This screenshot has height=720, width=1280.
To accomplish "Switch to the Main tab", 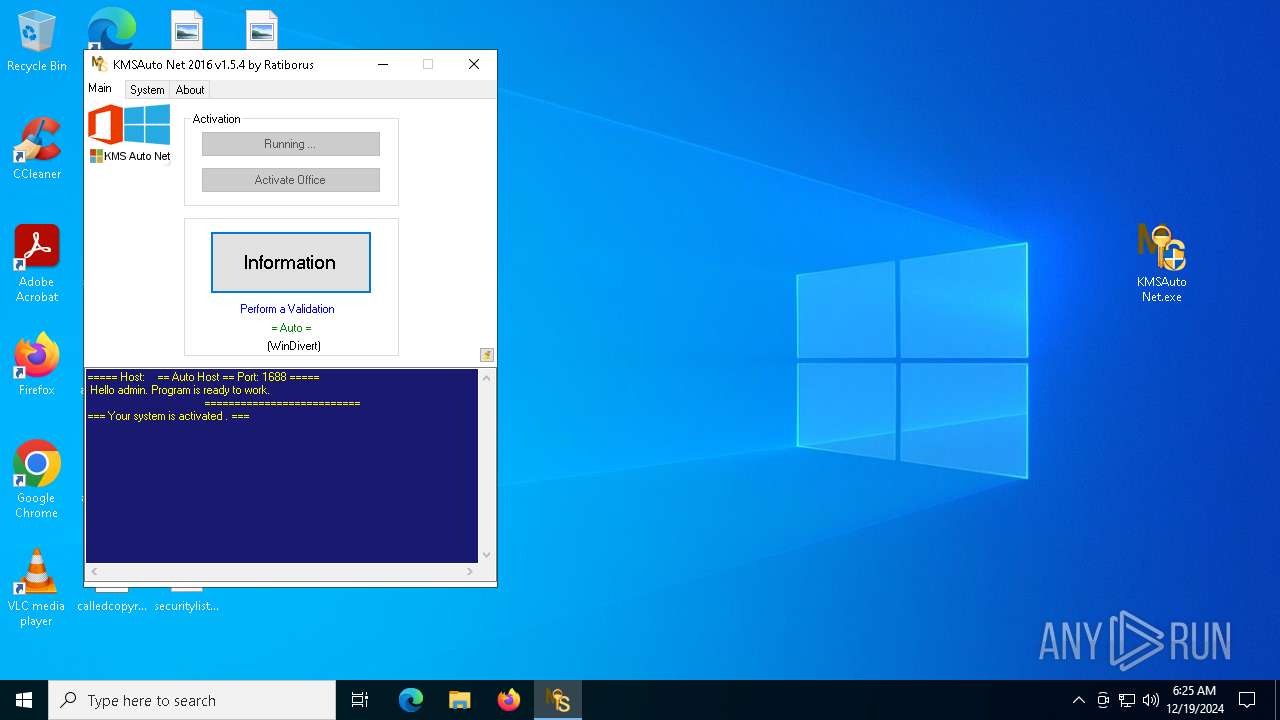I will tap(100, 88).
